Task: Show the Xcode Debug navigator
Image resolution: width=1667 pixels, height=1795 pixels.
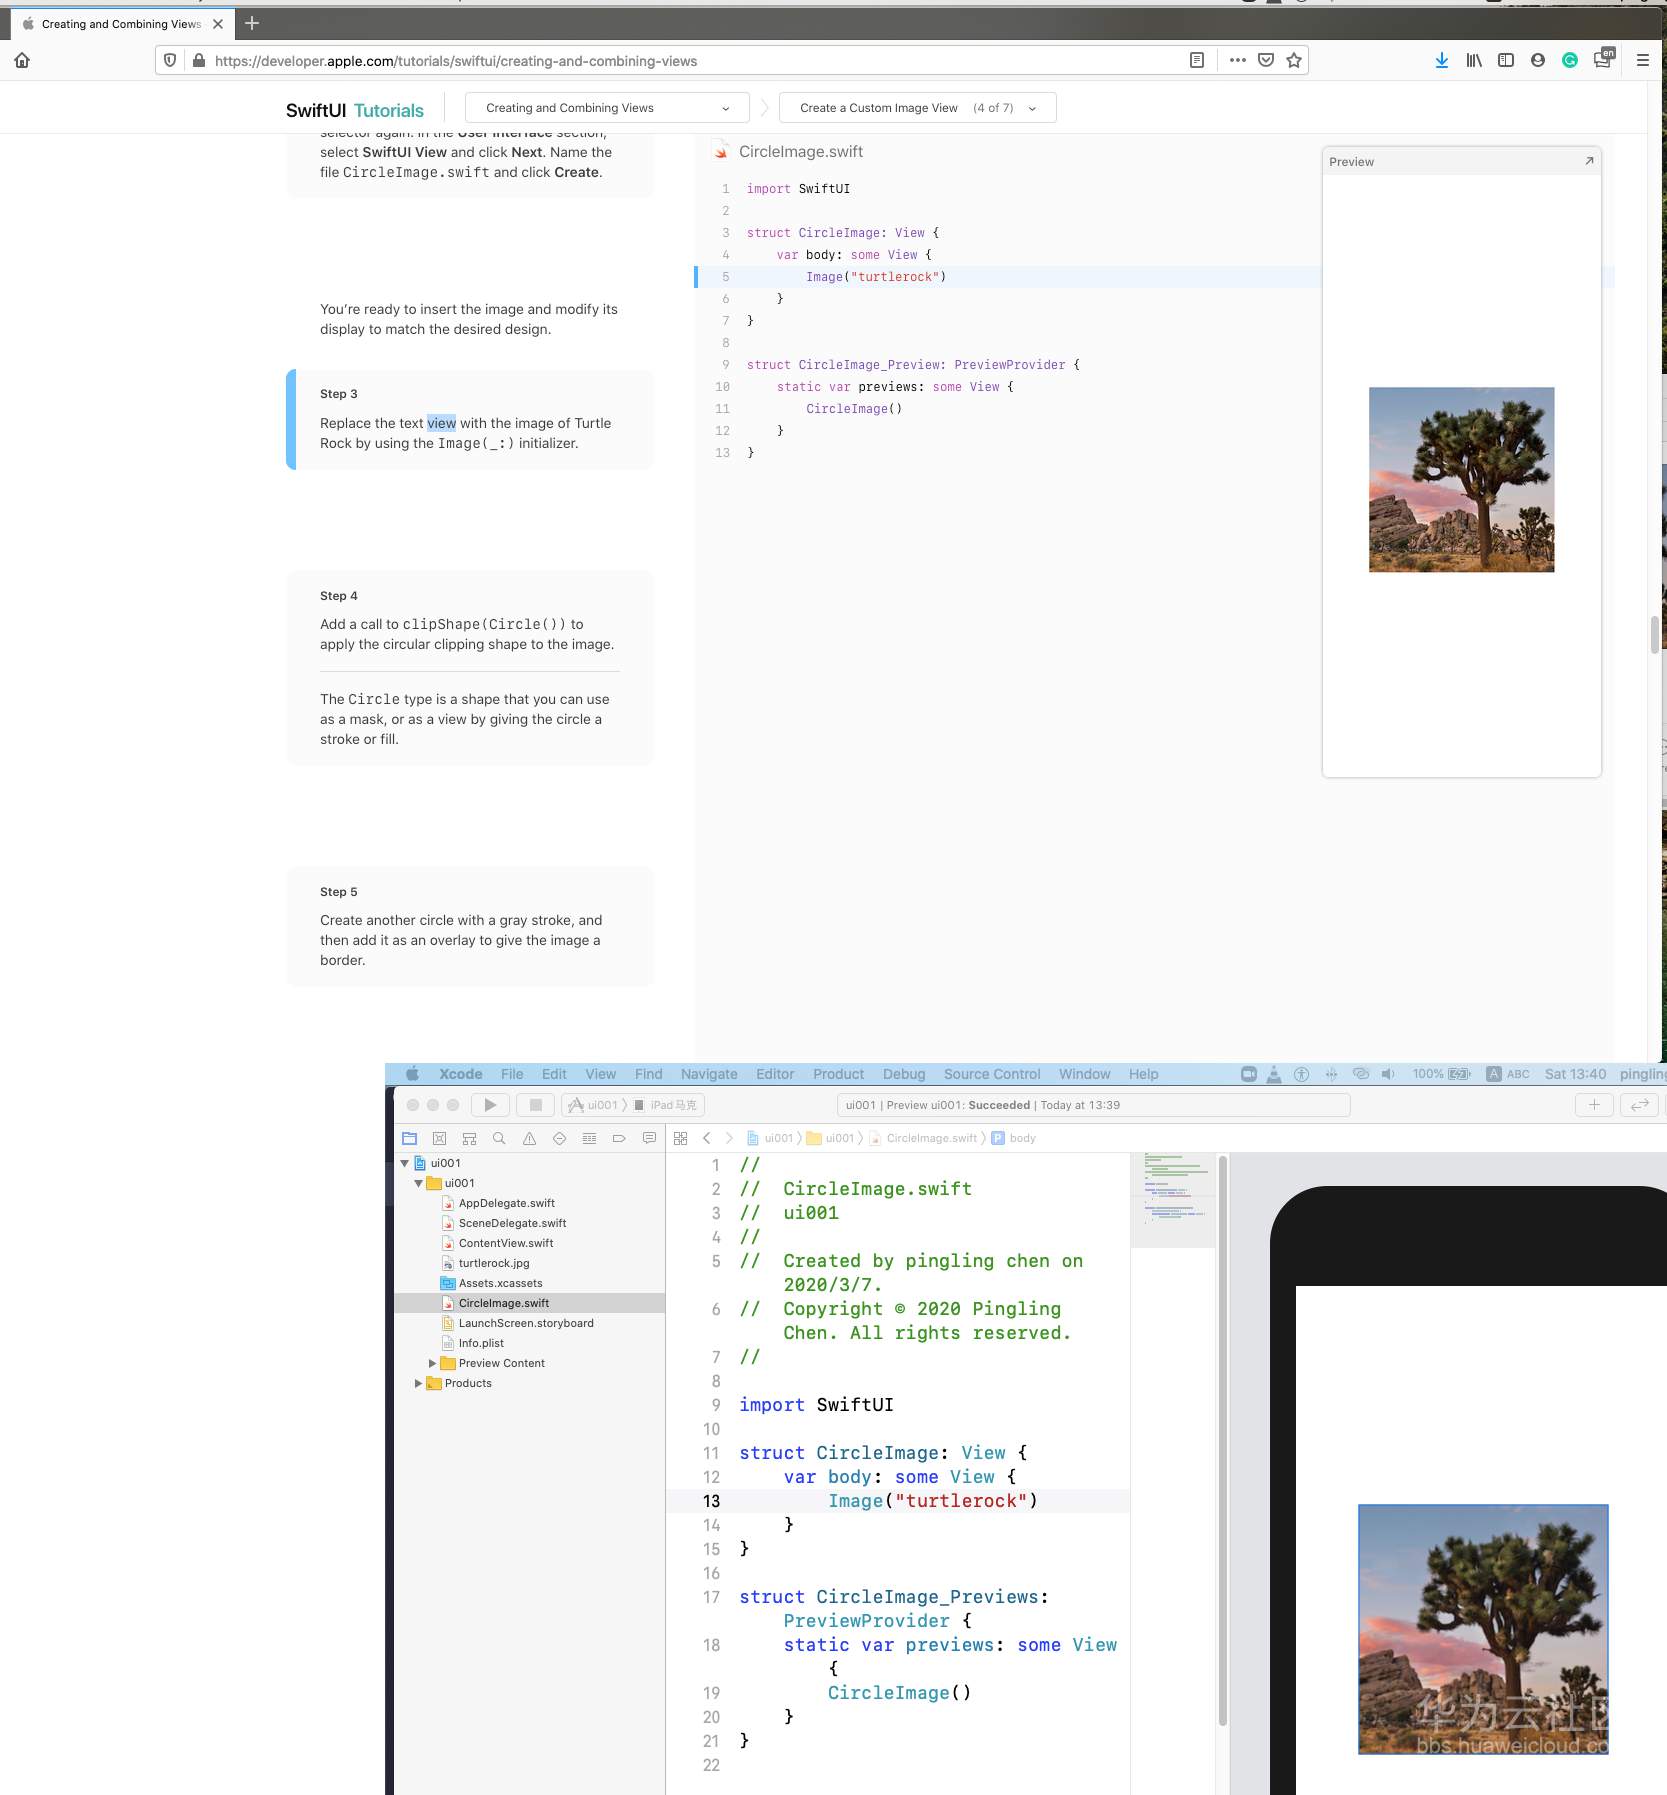Action: 589,1138
